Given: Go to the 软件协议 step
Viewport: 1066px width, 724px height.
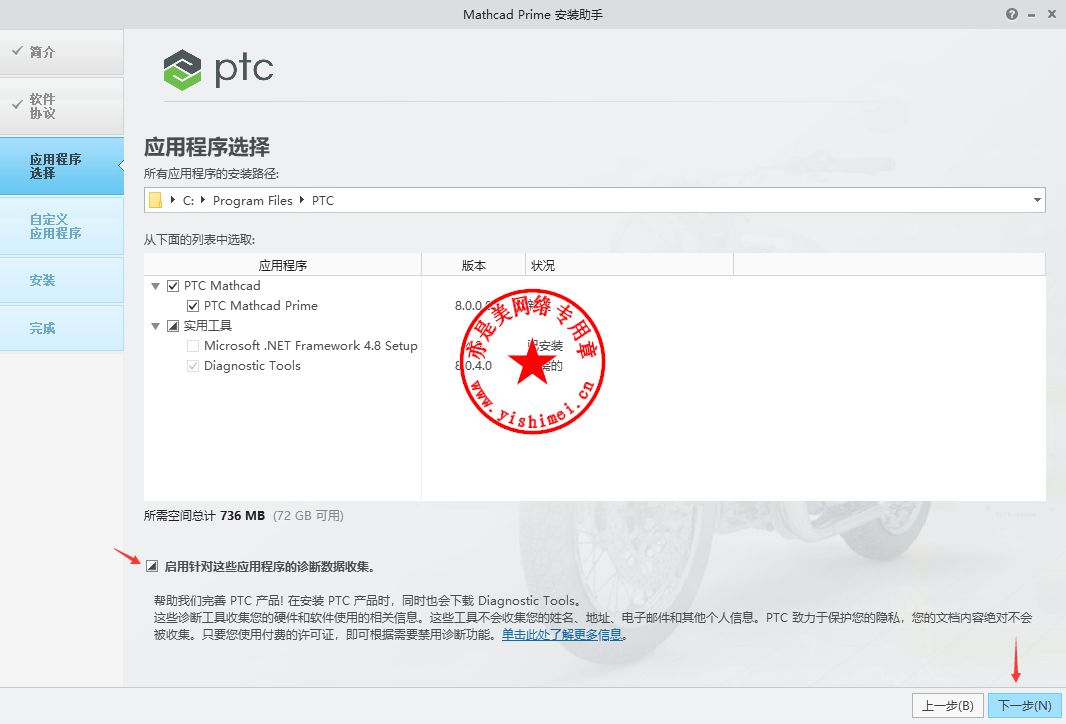Looking at the screenshot, I should (62, 106).
